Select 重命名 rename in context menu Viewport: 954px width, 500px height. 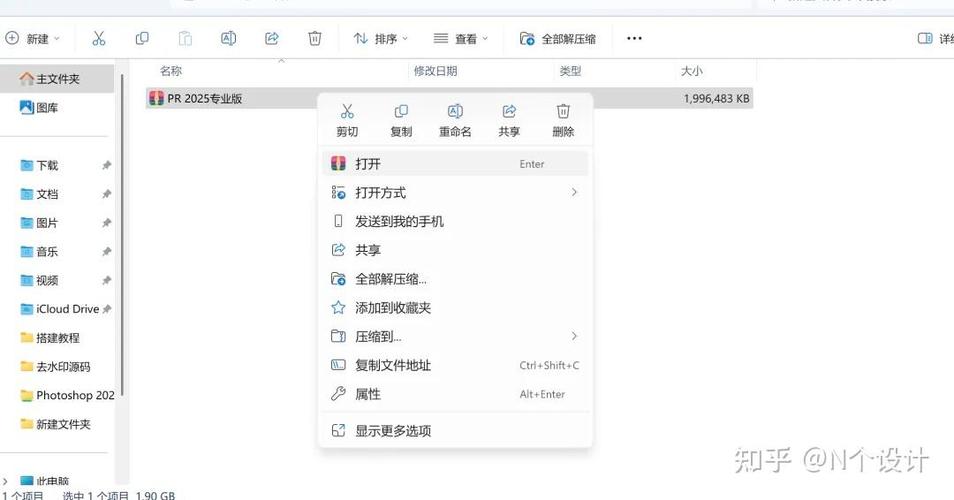pyautogui.click(x=455, y=120)
